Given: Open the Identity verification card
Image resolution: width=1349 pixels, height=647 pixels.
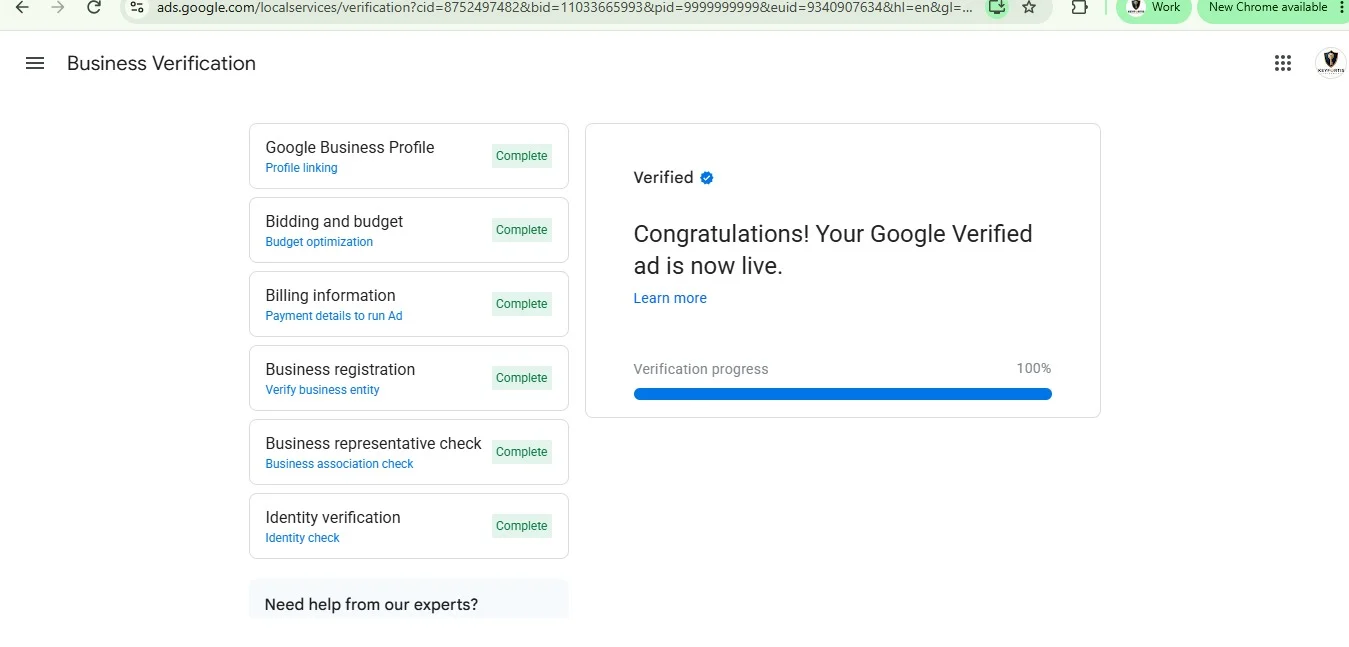Looking at the screenshot, I should pyautogui.click(x=409, y=526).
